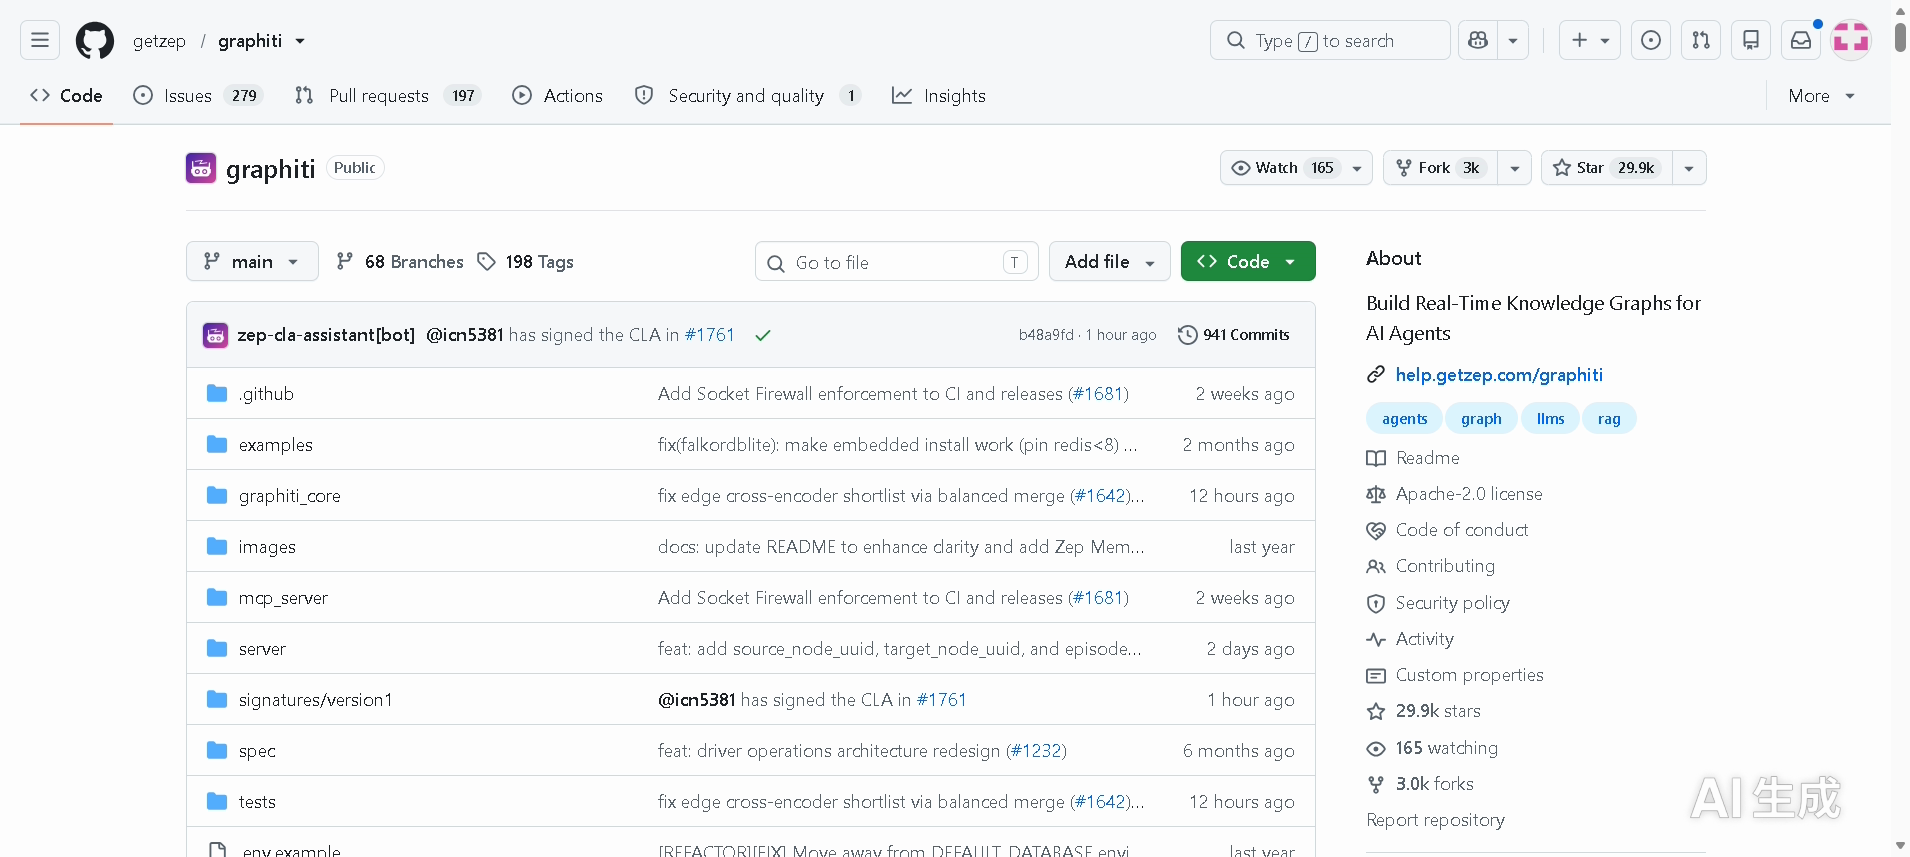
Task: Click Report repository link
Action: click(x=1435, y=820)
